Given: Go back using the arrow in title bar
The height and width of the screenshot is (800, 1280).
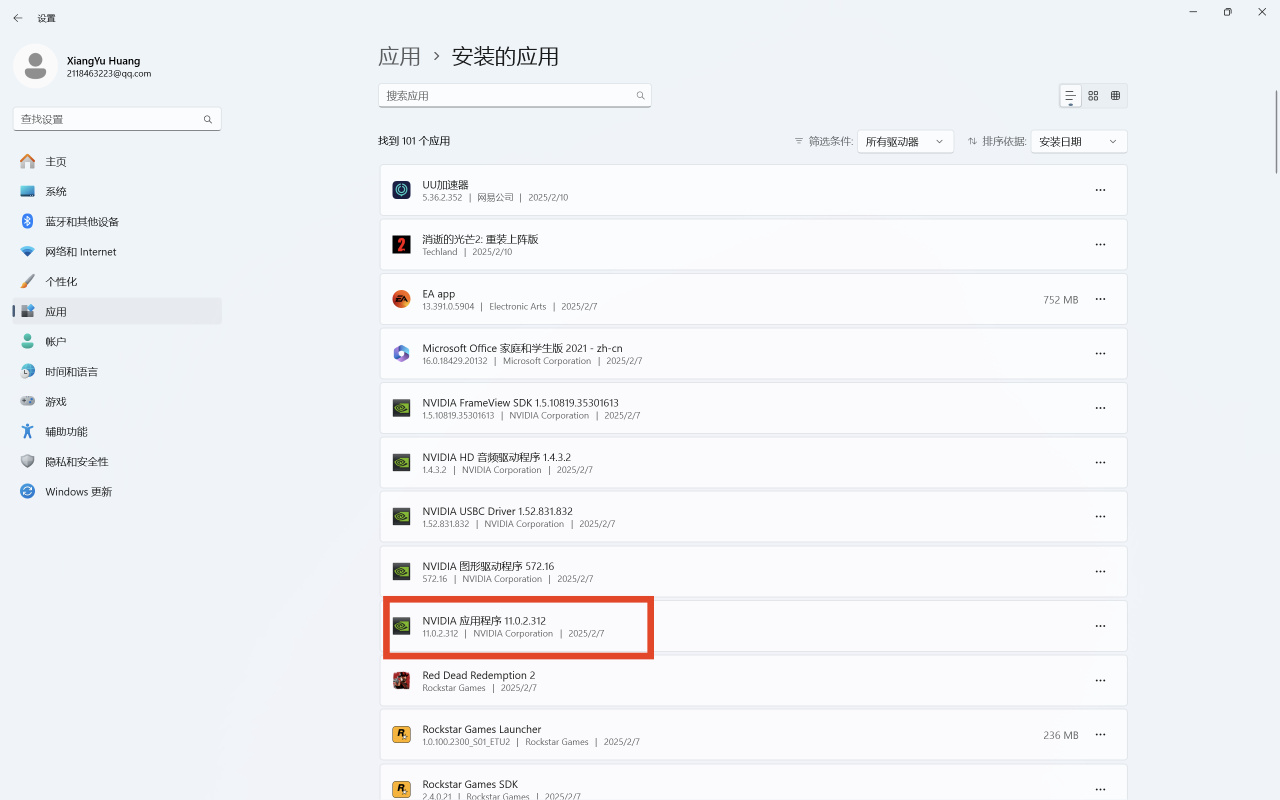Looking at the screenshot, I should point(18,18).
